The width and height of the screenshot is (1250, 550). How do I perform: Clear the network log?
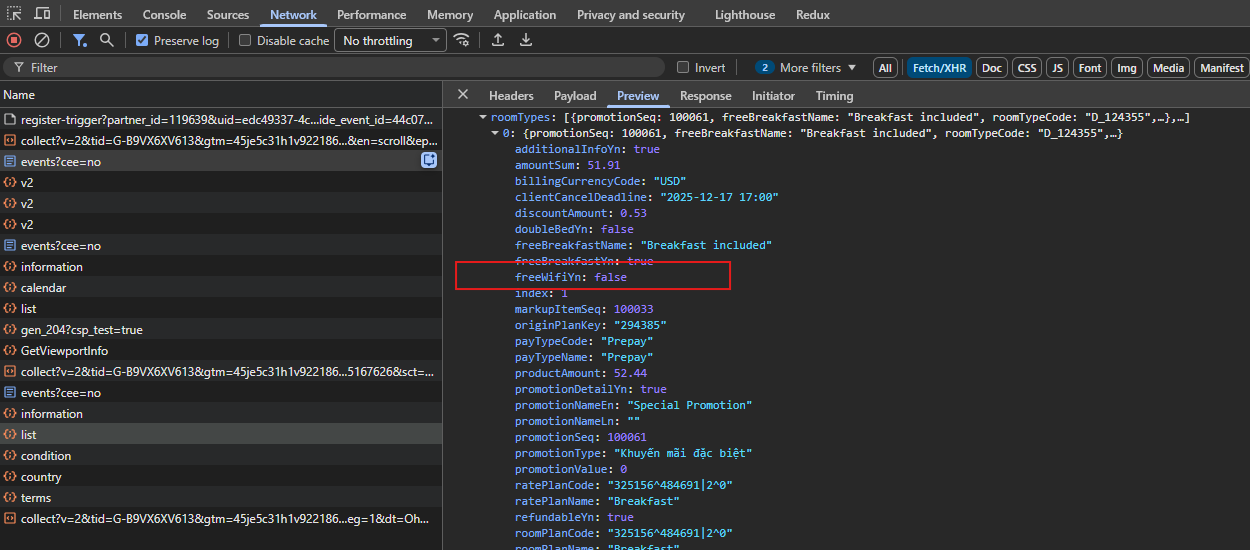[x=42, y=40]
